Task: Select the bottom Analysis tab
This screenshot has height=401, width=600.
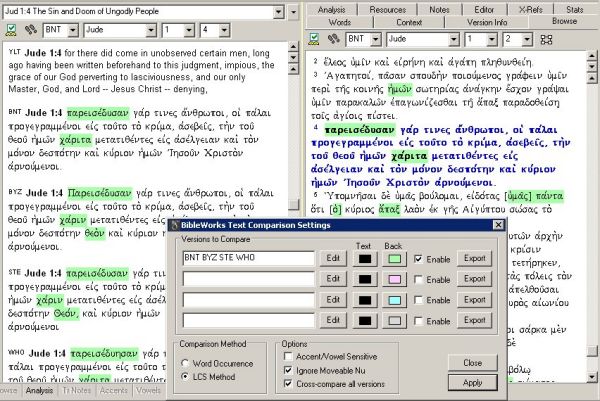Action: click(39, 391)
